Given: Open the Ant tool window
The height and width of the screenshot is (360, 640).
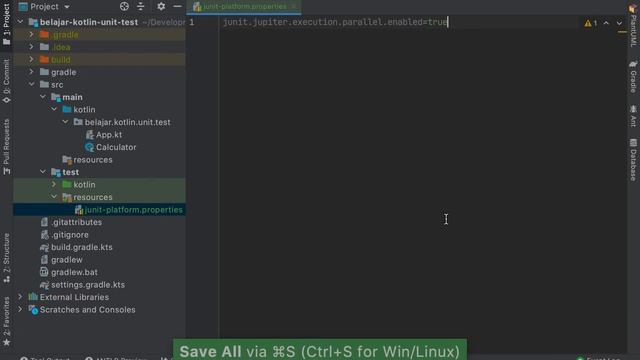Looking at the screenshot, I should point(633,116).
